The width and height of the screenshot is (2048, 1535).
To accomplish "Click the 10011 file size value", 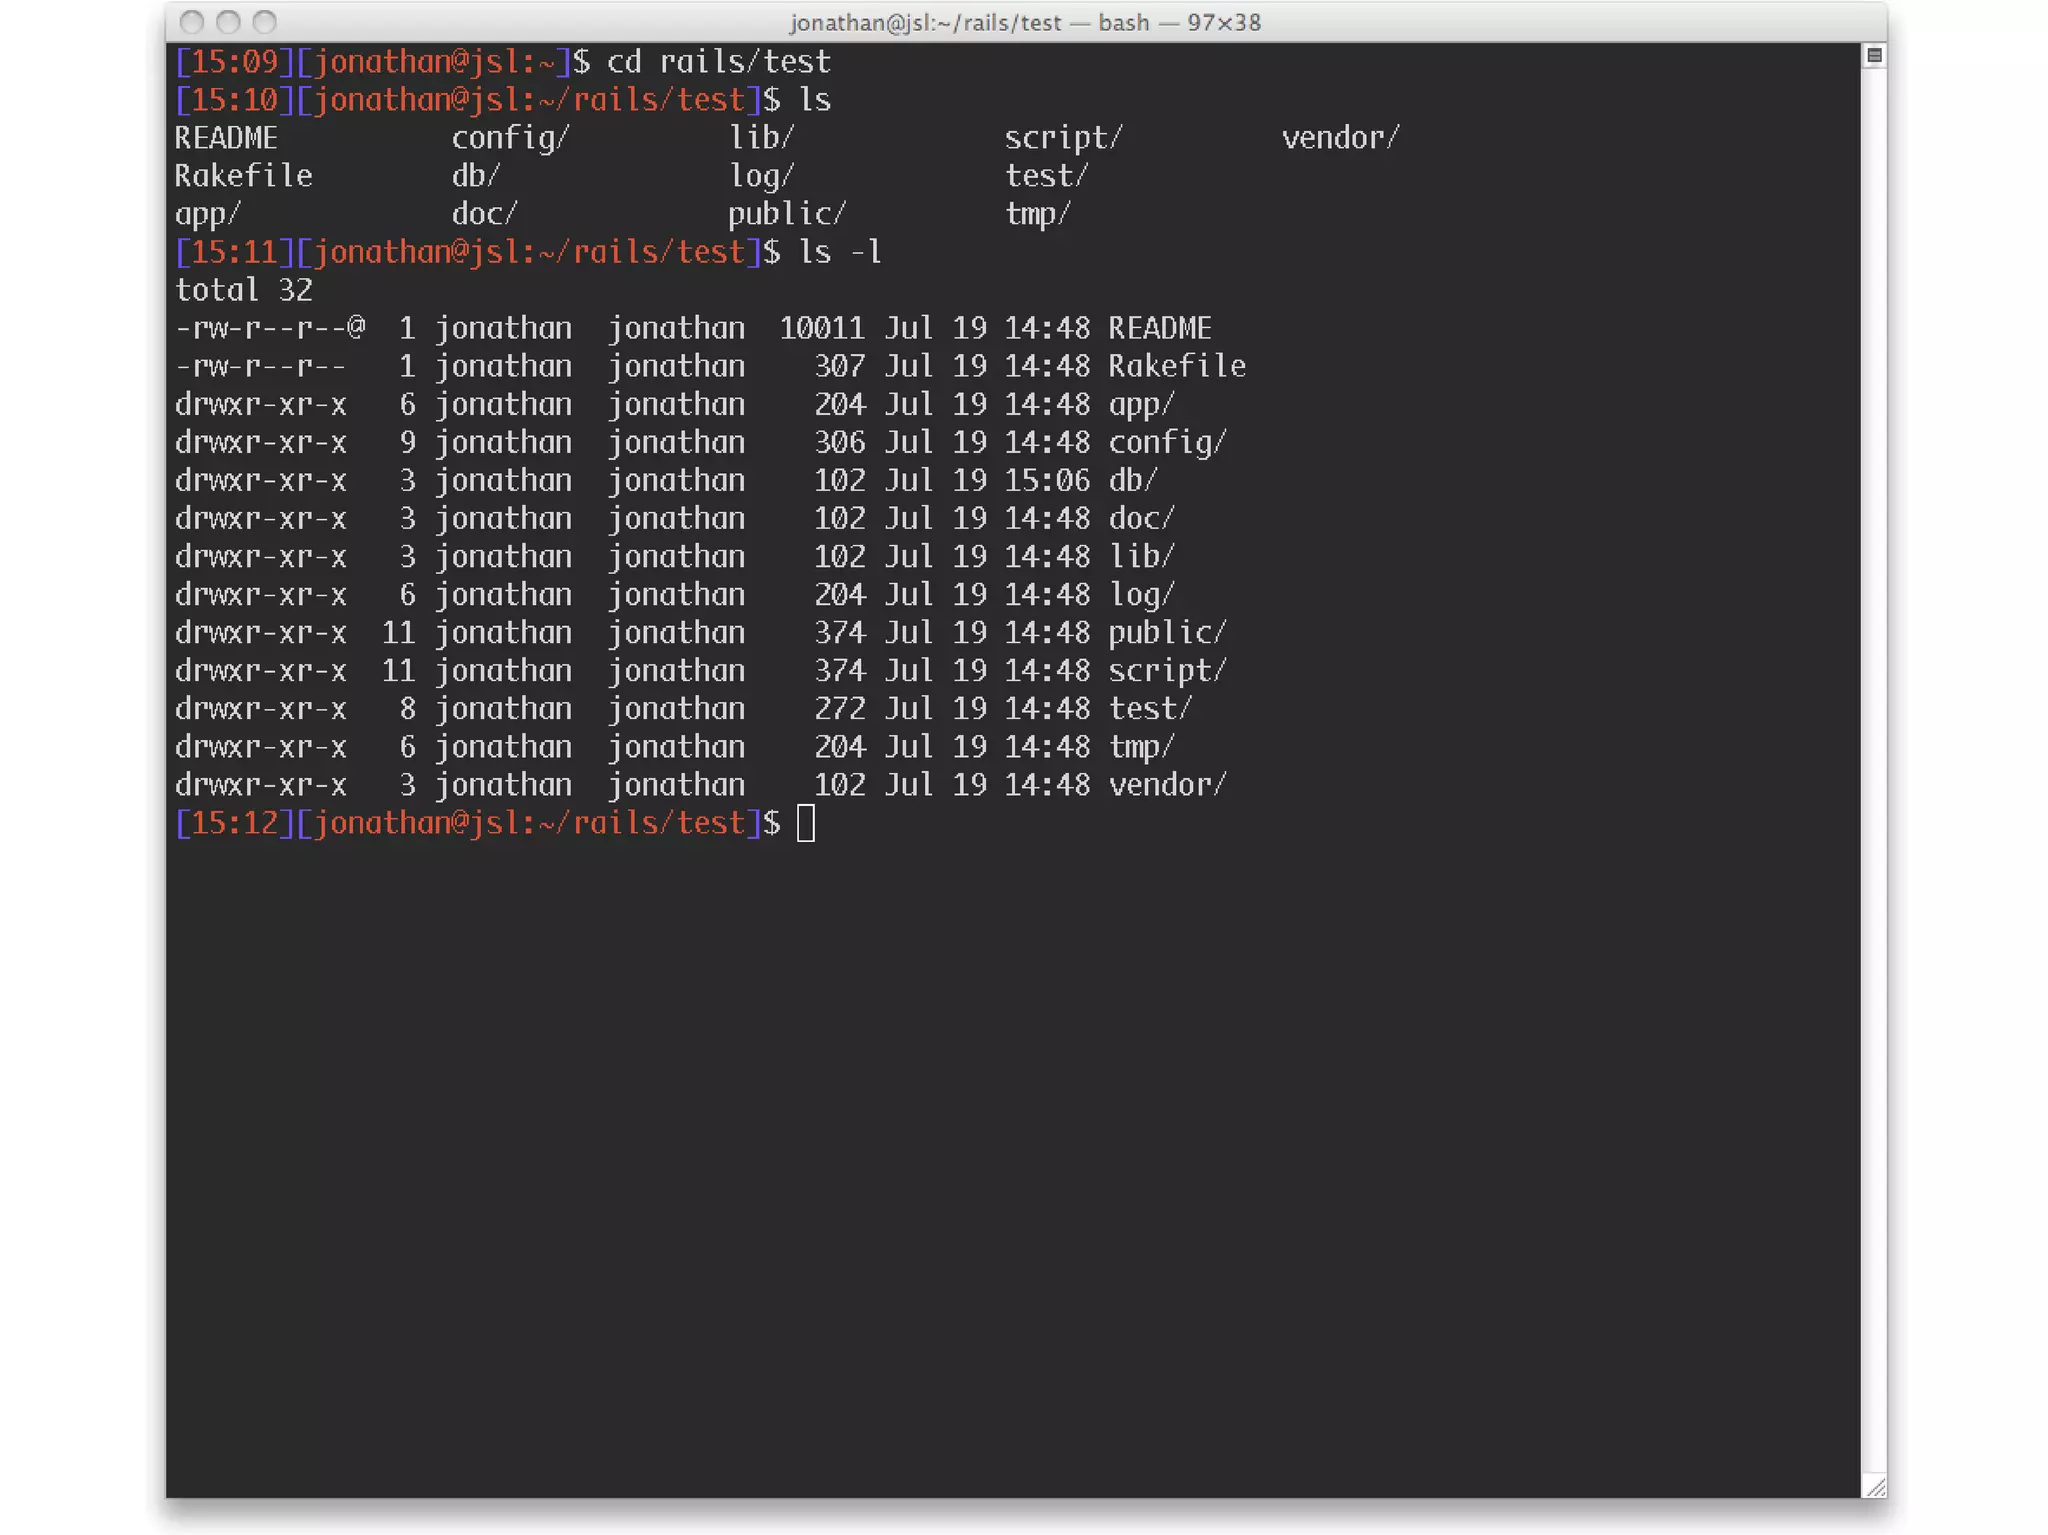I will pos(821,328).
